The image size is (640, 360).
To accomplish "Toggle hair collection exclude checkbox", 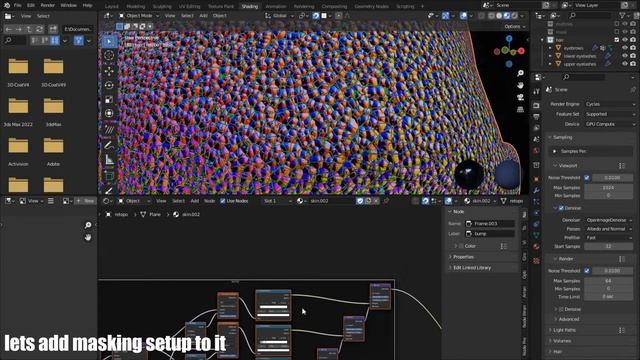I will 616,40.
